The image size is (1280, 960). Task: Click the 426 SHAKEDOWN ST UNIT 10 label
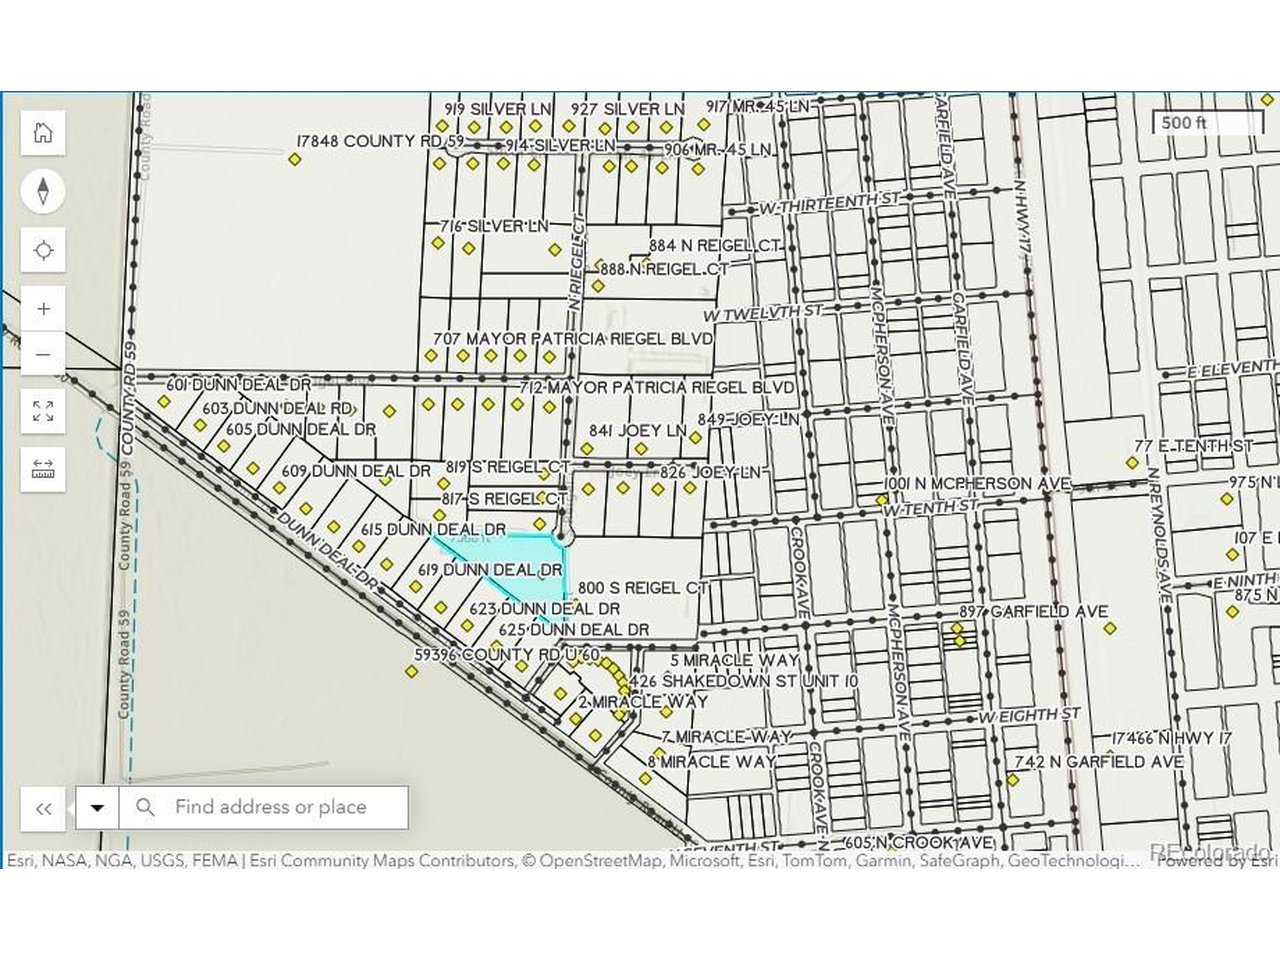(x=744, y=681)
